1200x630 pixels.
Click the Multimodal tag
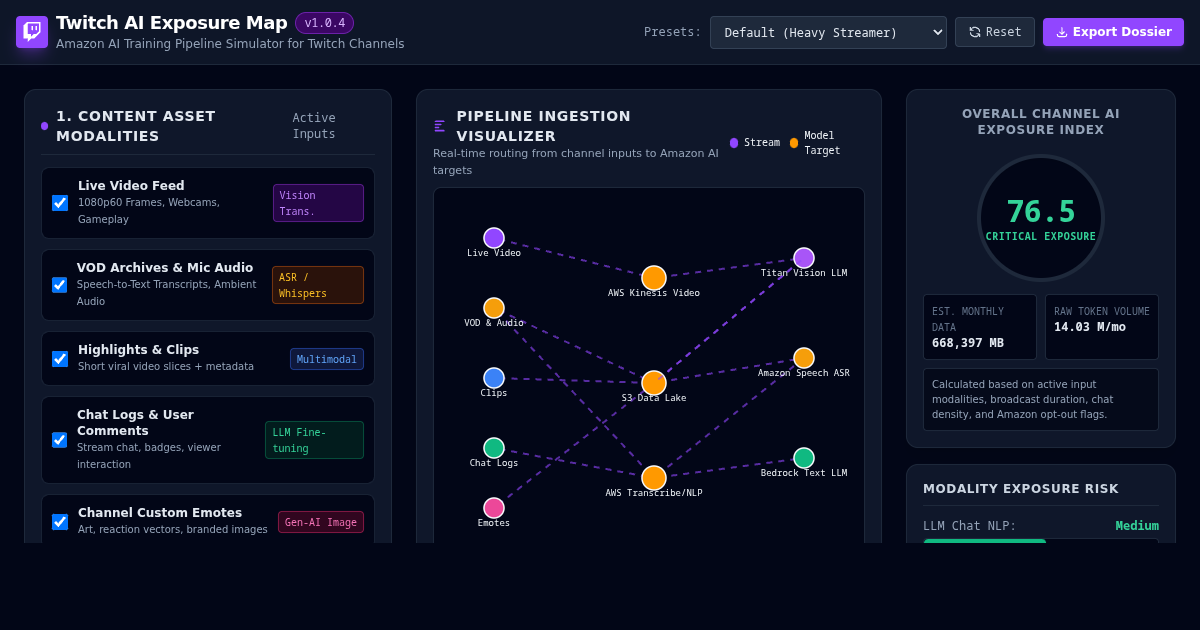327,359
